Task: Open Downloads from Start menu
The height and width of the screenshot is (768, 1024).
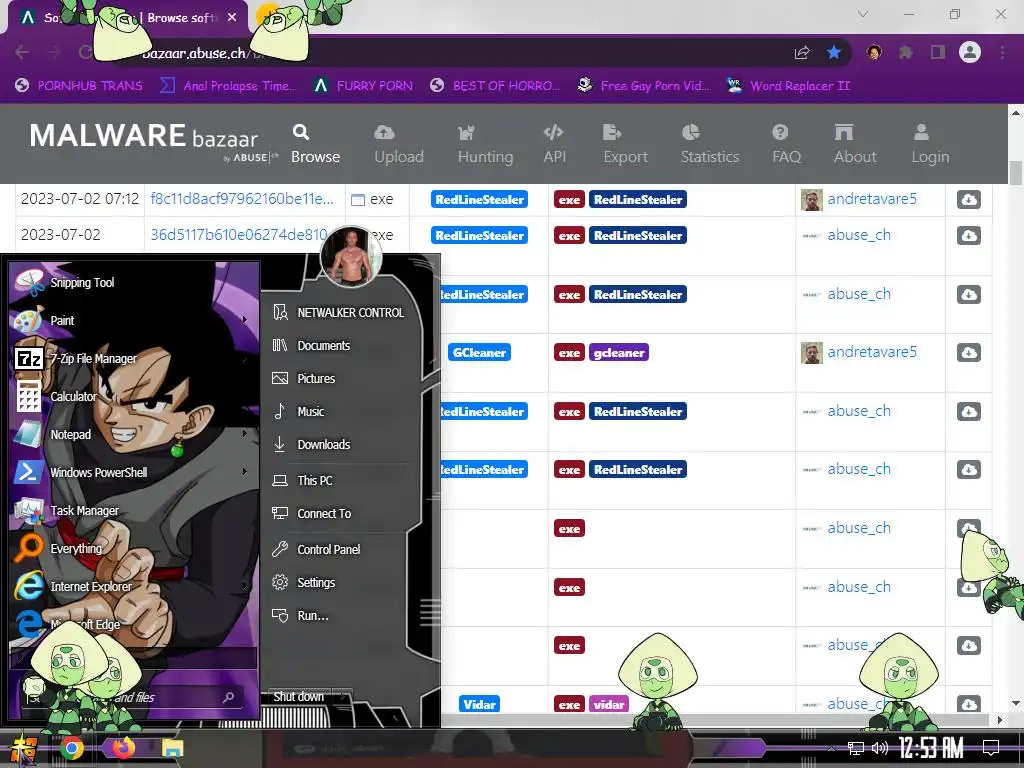Action: click(341, 444)
